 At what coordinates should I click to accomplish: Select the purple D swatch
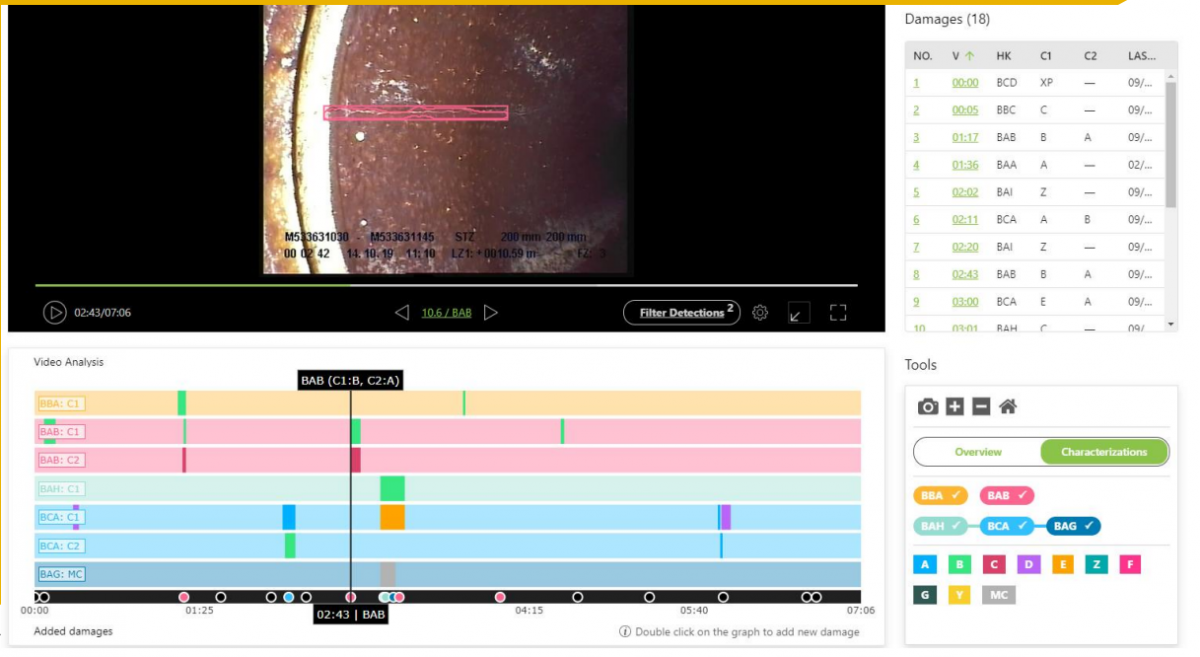1028,565
